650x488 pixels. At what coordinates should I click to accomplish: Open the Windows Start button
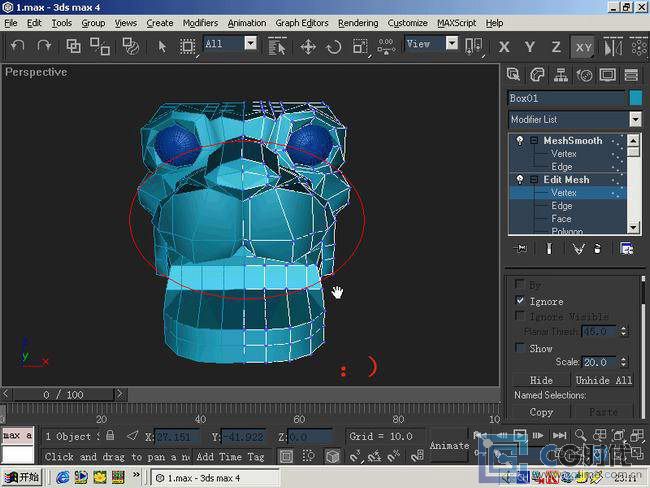pos(22,477)
